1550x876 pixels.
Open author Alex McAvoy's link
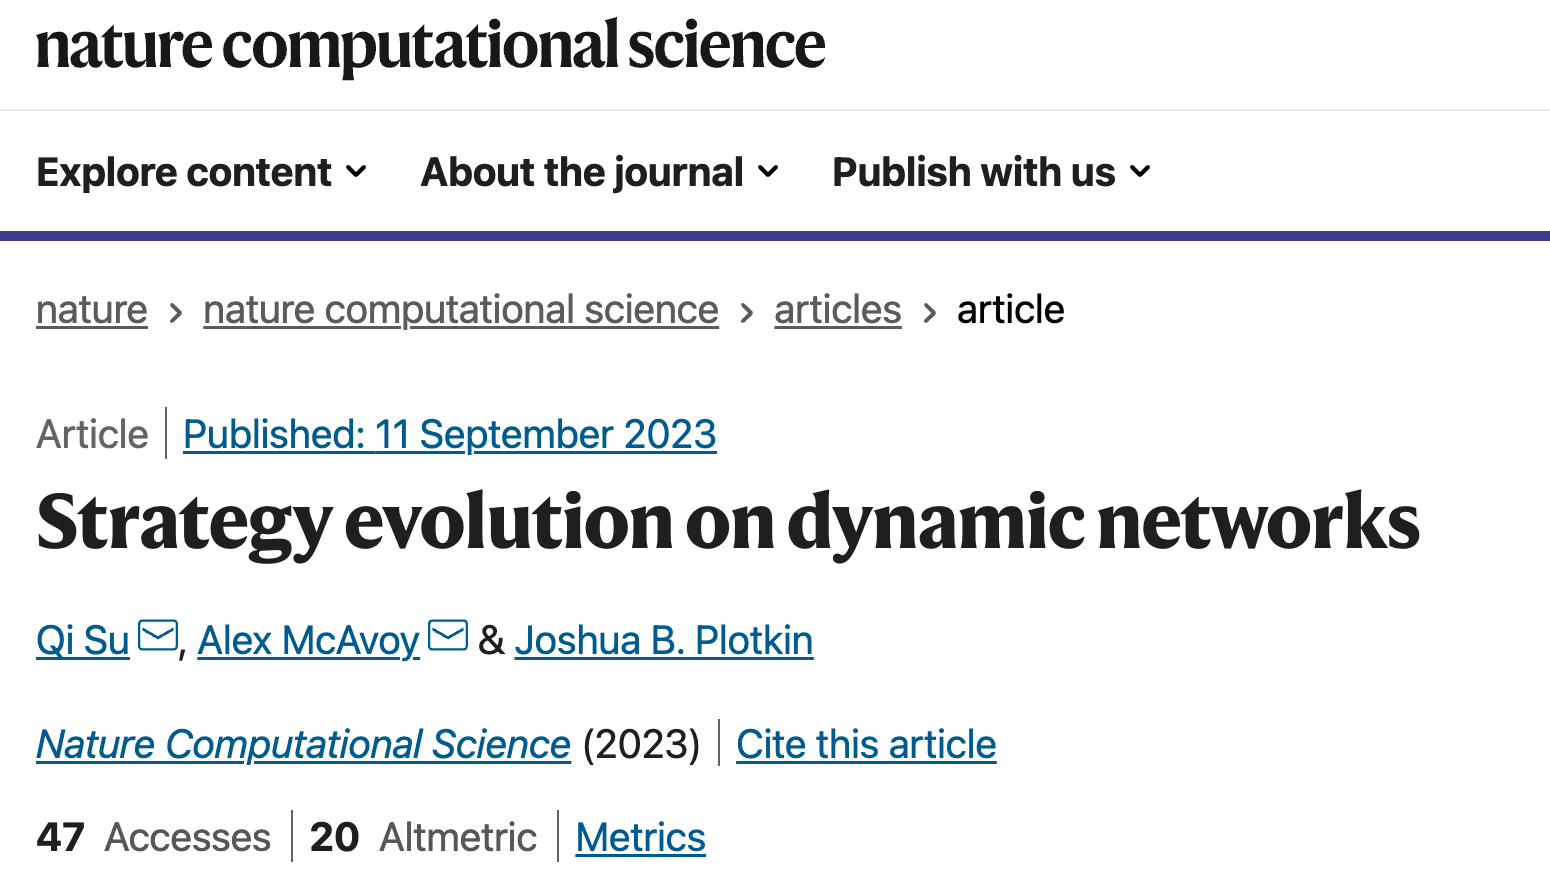coord(309,640)
